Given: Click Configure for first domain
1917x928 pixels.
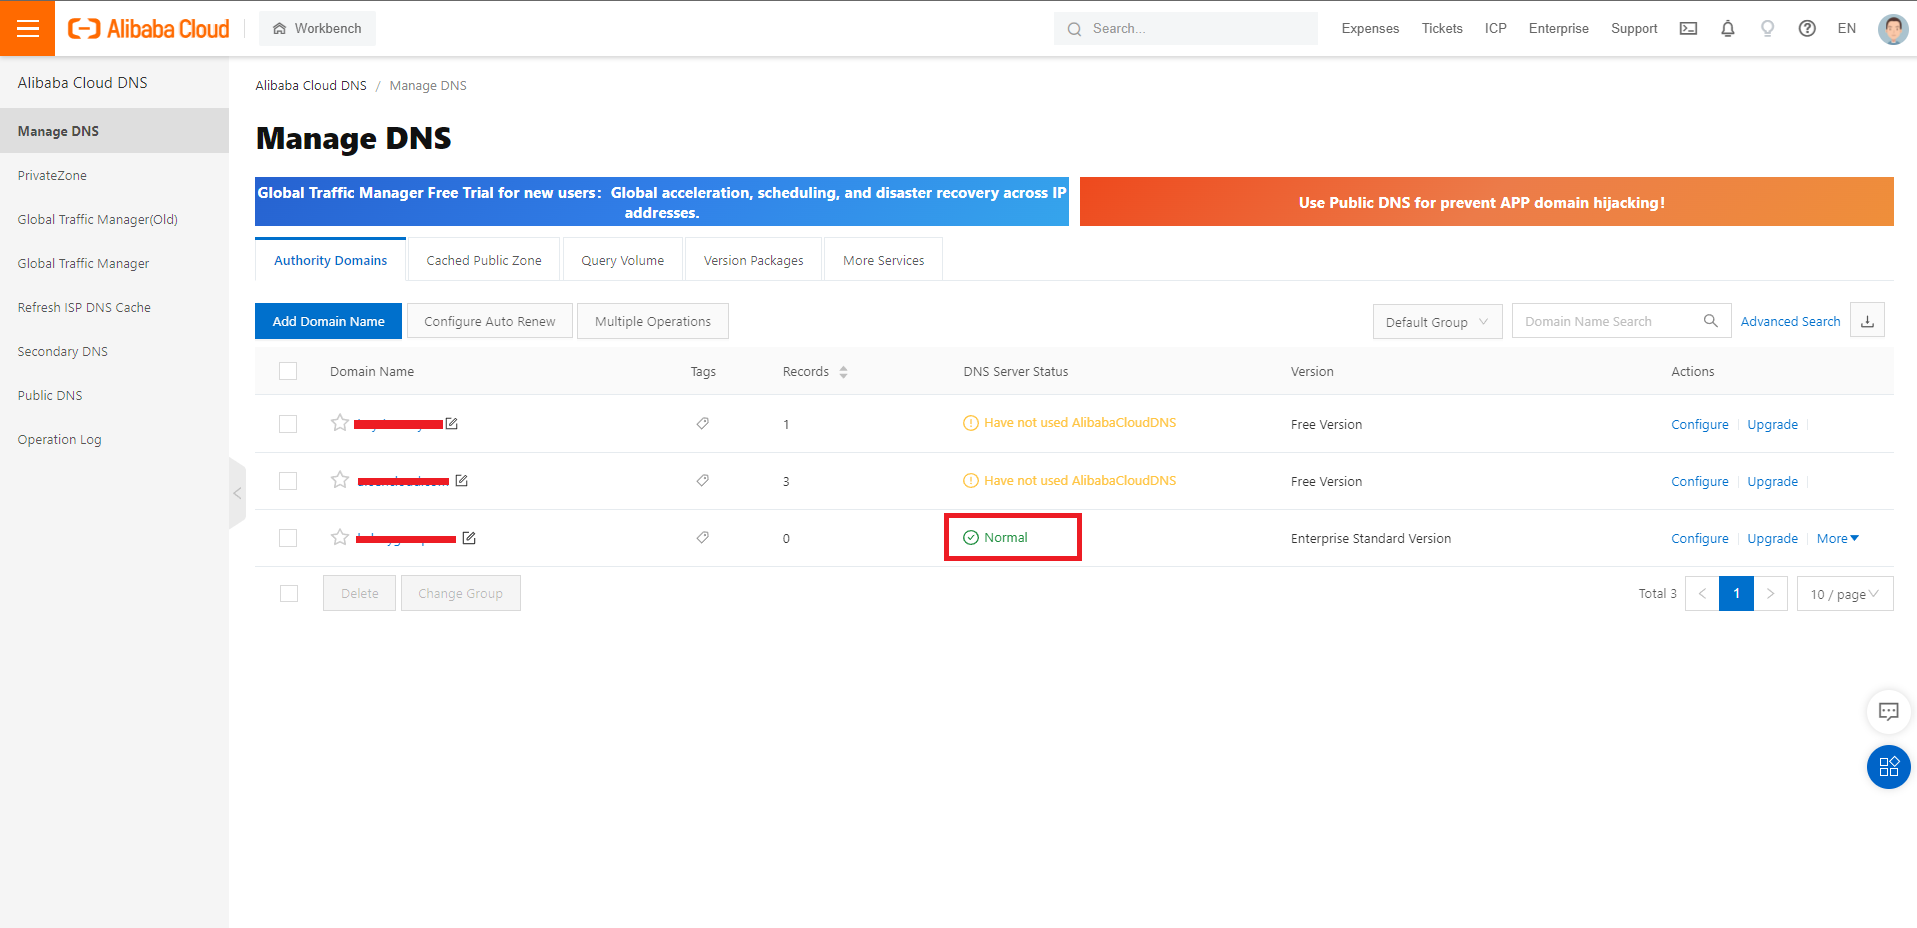Looking at the screenshot, I should click(1699, 424).
